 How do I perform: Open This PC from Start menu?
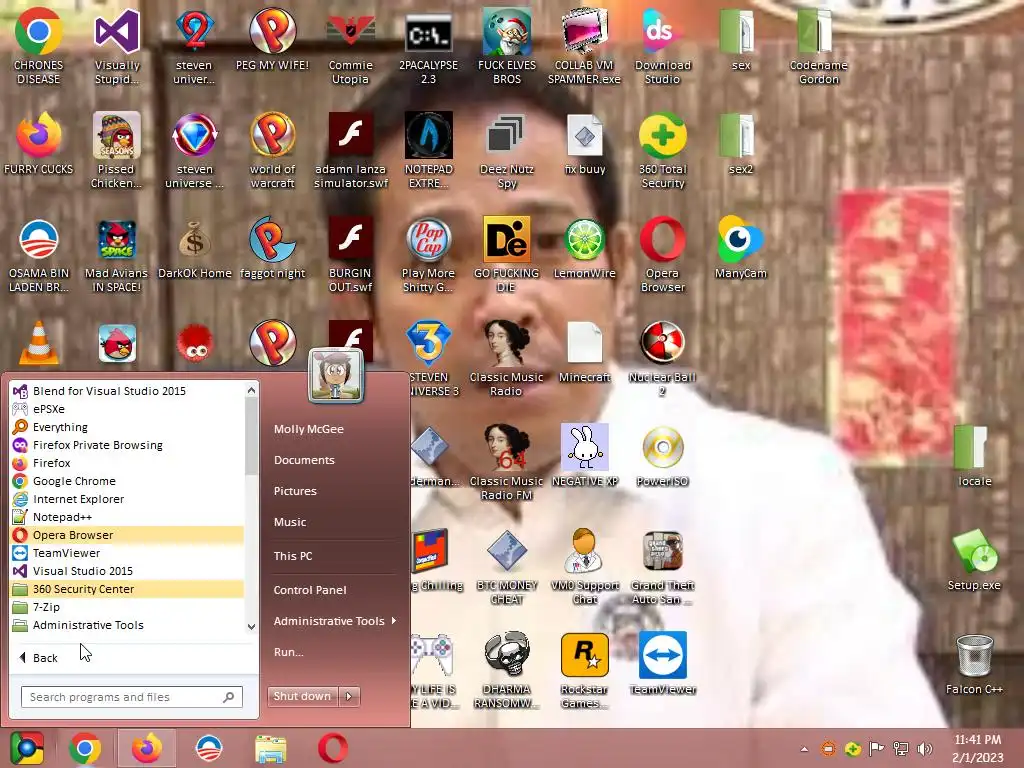(x=293, y=556)
